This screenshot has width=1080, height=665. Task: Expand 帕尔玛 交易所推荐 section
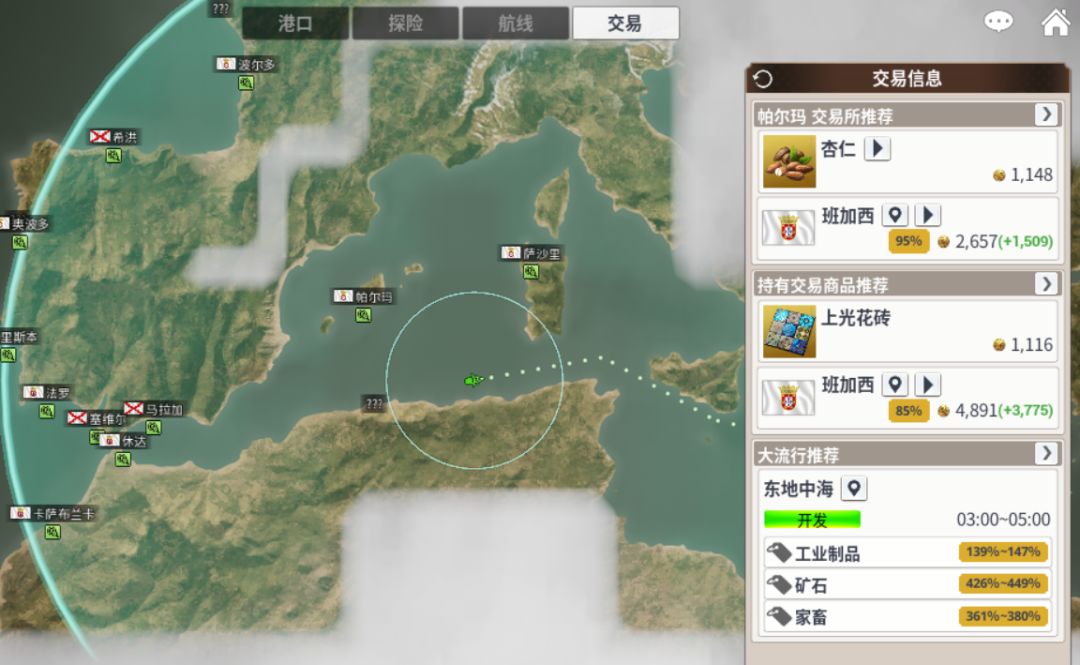point(1046,114)
